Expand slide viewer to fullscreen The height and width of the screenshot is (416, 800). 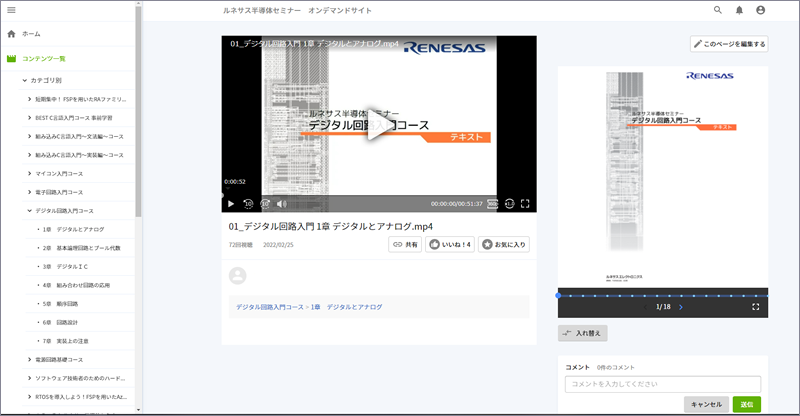pos(756,307)
